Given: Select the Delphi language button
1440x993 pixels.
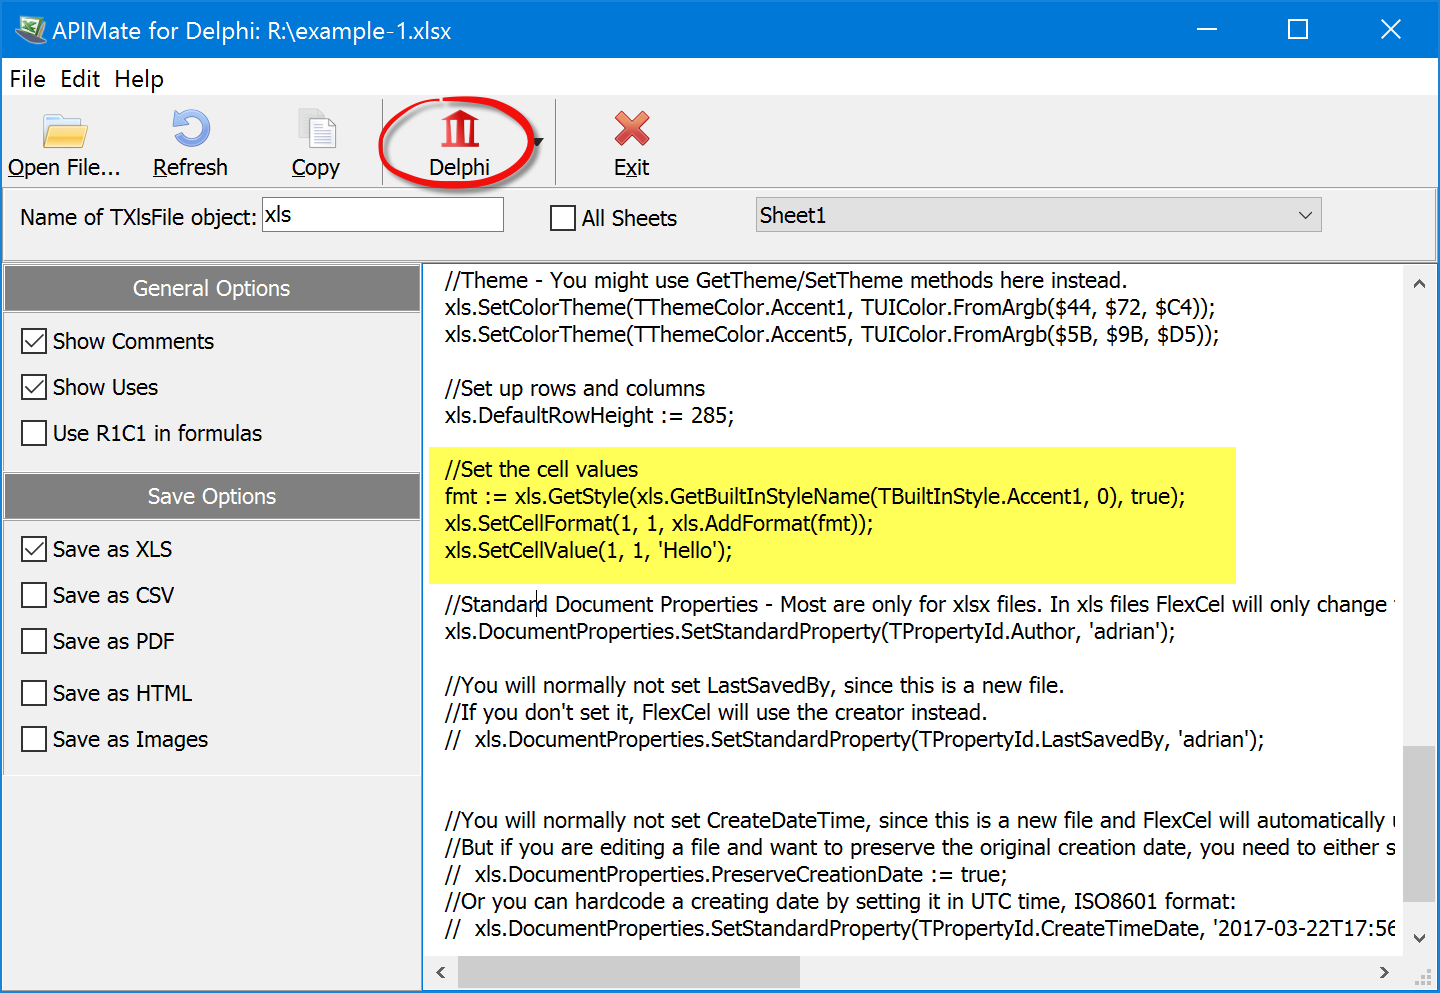Looking at the screenshot, I should [460, 143].
